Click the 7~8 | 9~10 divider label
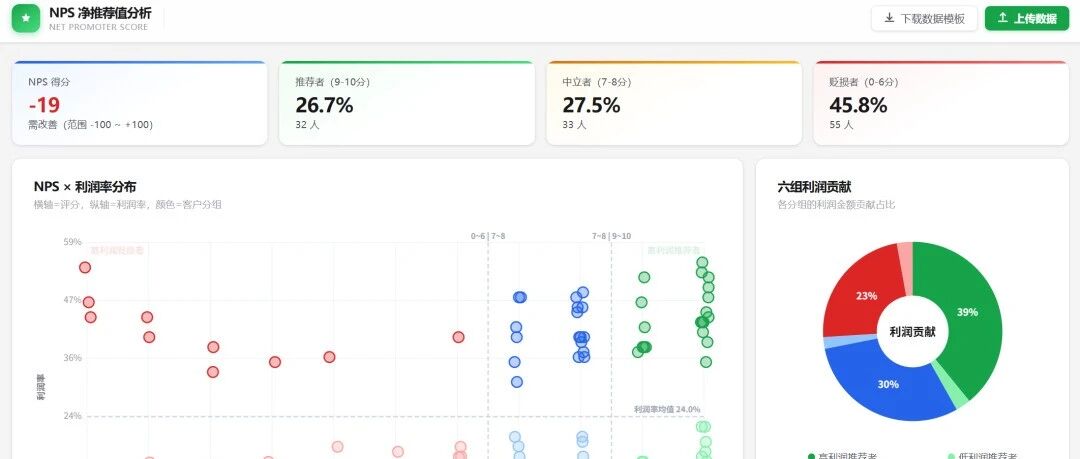The width and height of the screenshot is (1080, 459). coord(611,236)
